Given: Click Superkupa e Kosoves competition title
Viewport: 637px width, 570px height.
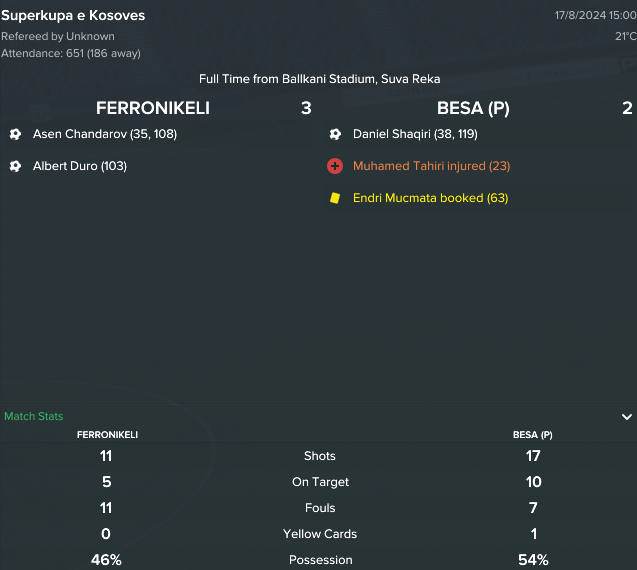Looking at the screenshot, I should [x=73, y=15].
